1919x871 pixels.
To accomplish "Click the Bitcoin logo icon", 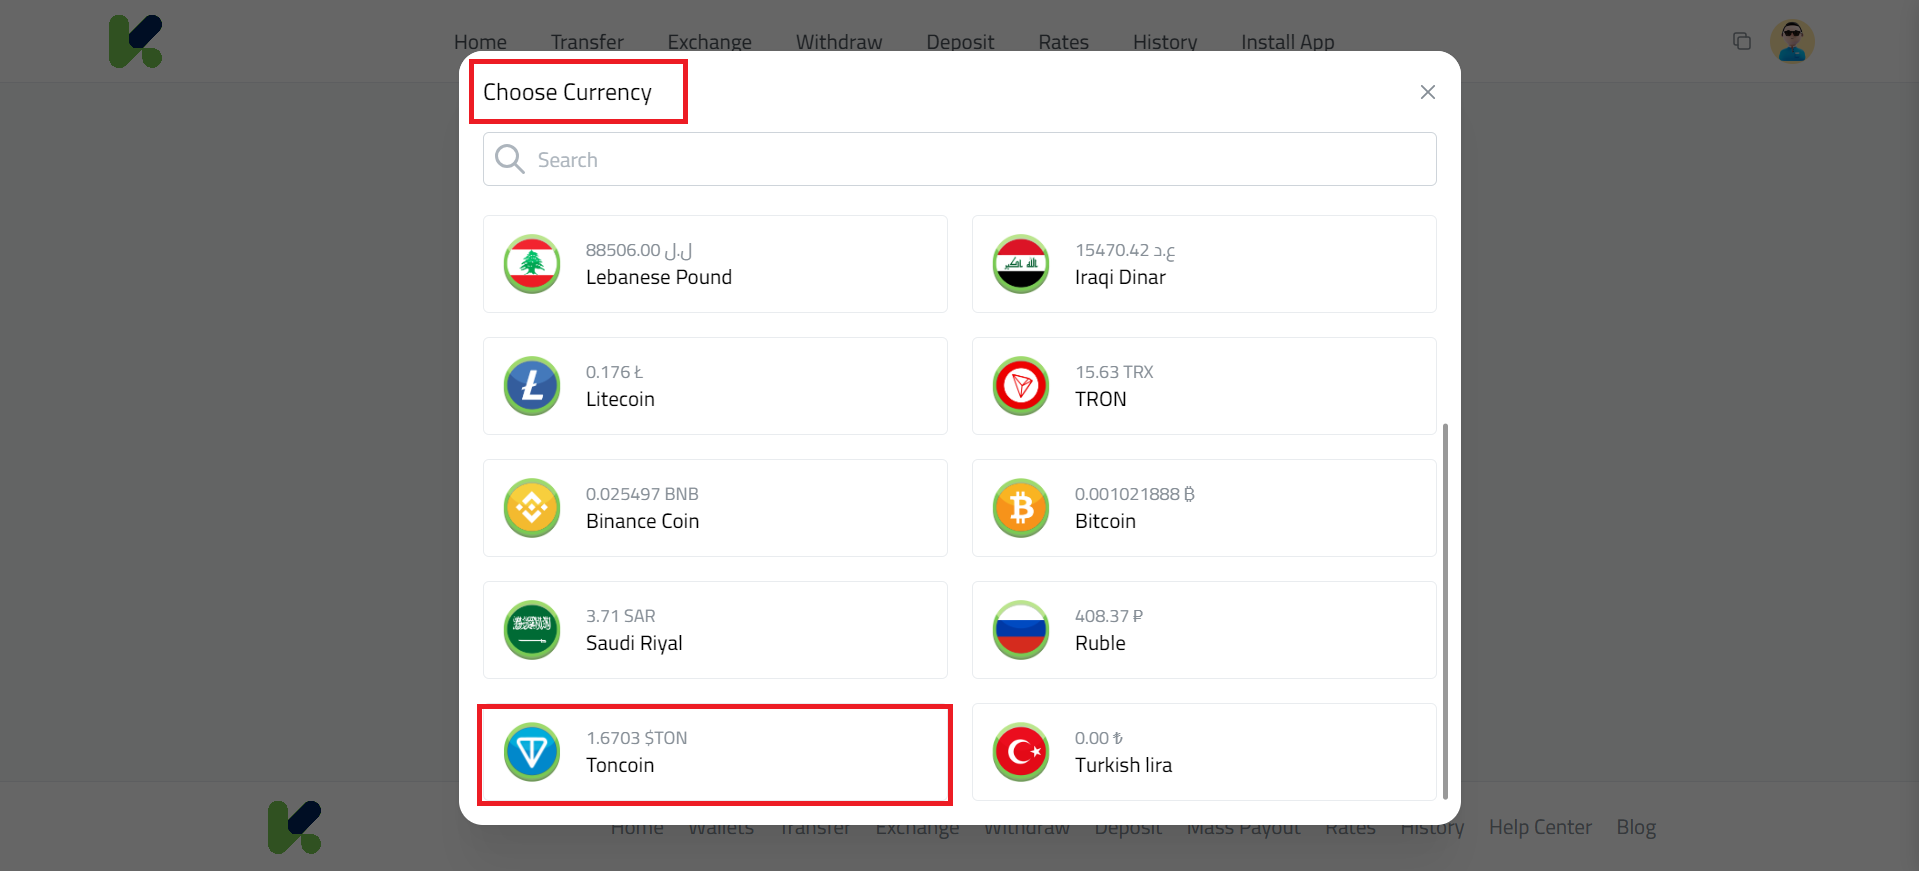I will [x=1021, y=508].
